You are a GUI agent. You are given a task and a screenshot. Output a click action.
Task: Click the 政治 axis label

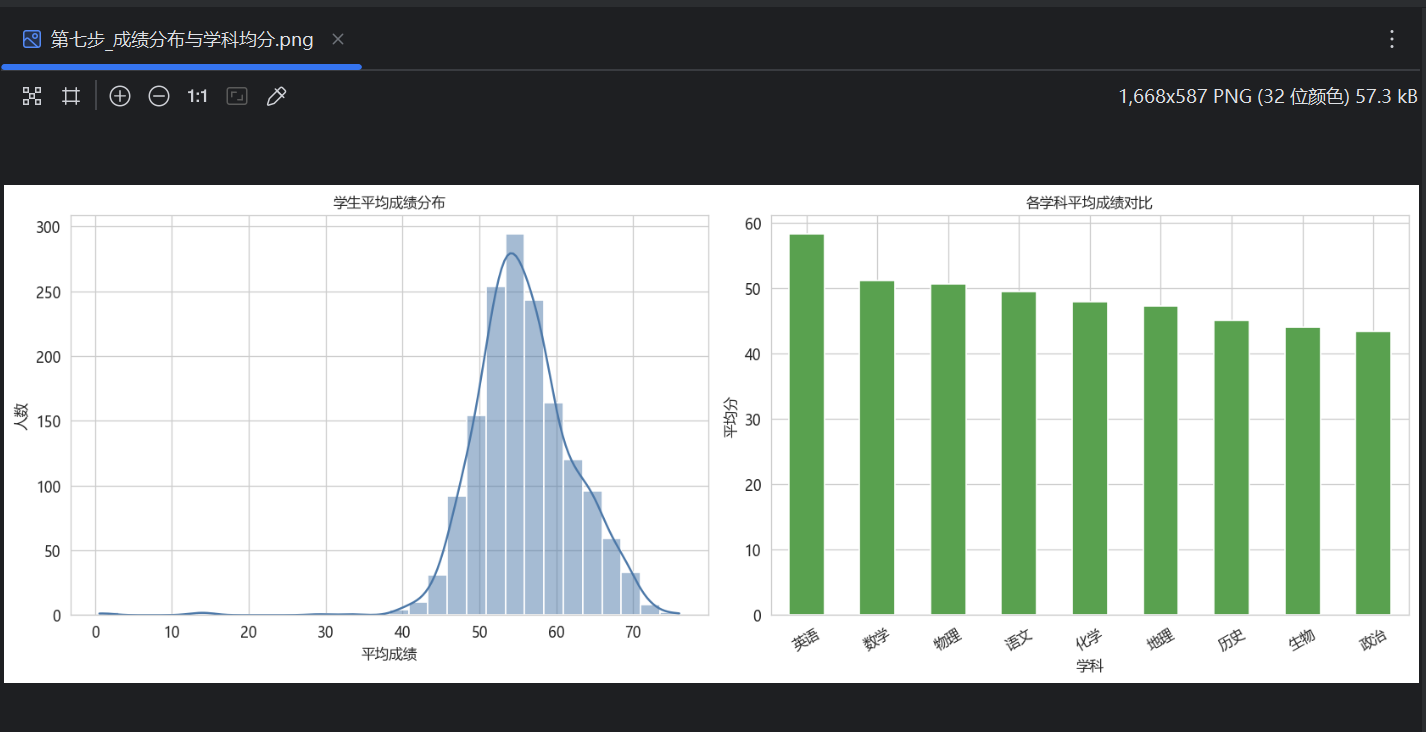pos(1373,640)
